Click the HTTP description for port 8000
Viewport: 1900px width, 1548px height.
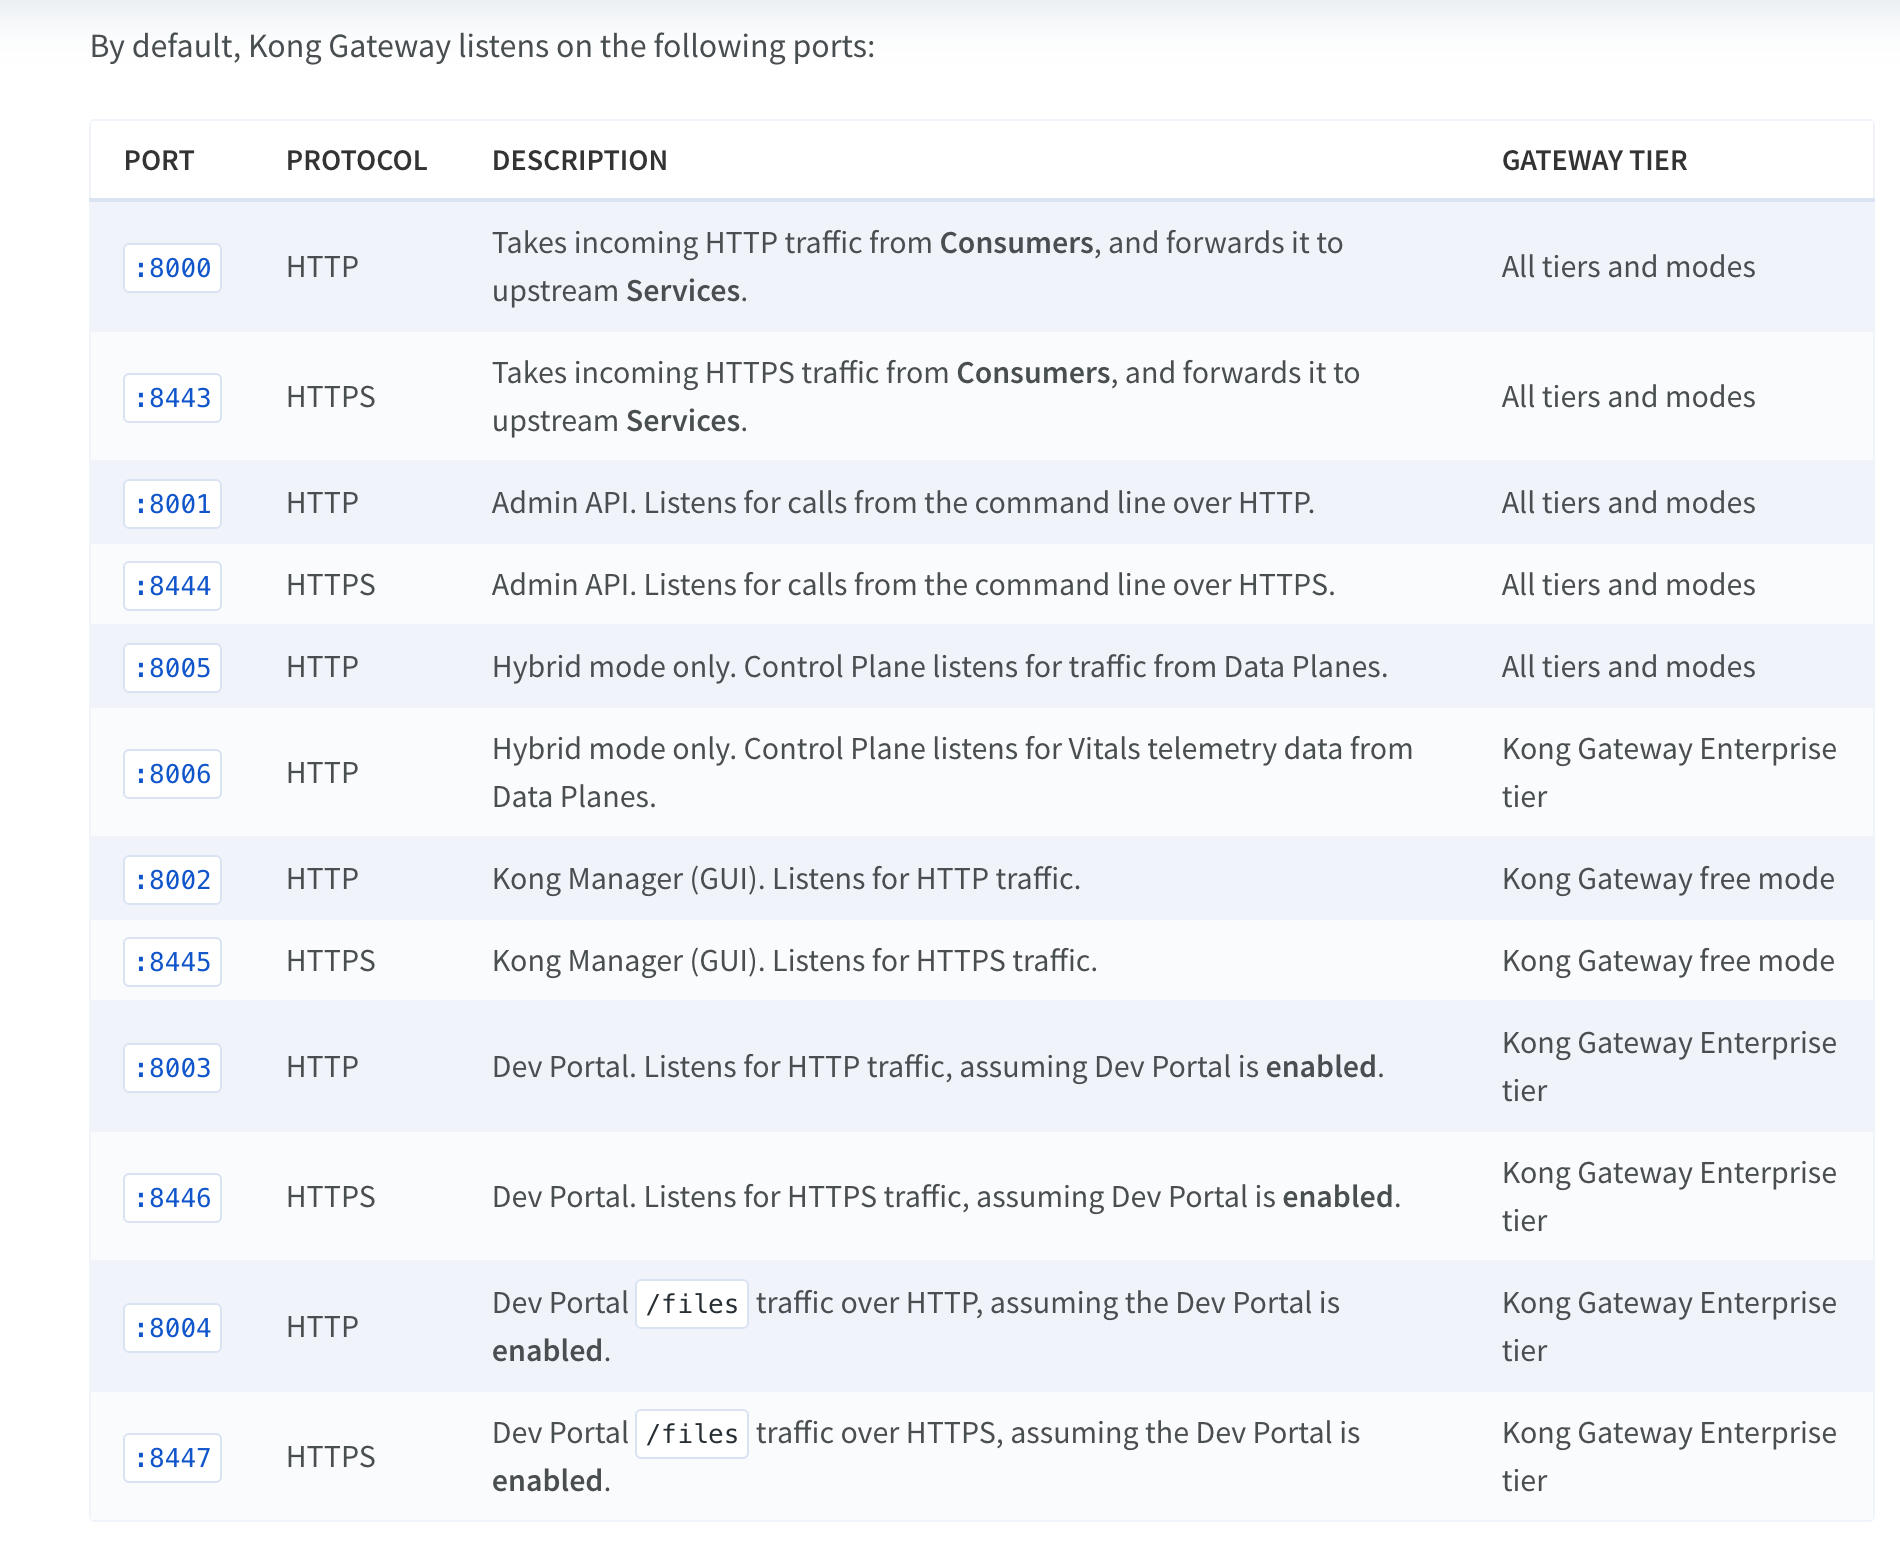tap(917, 267)
